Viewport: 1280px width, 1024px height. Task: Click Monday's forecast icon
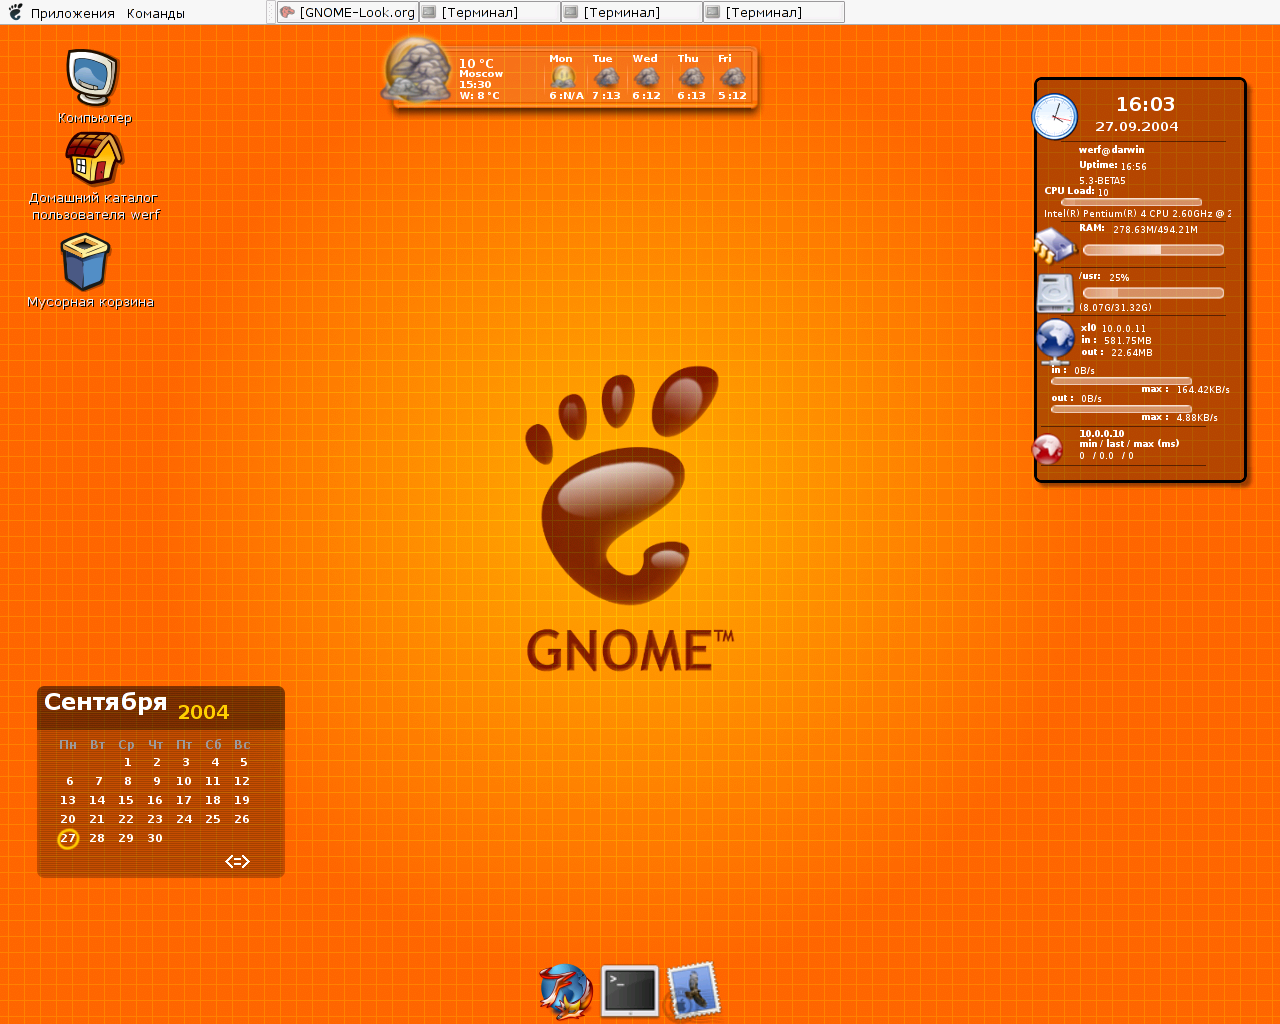[x=563, y=77]
